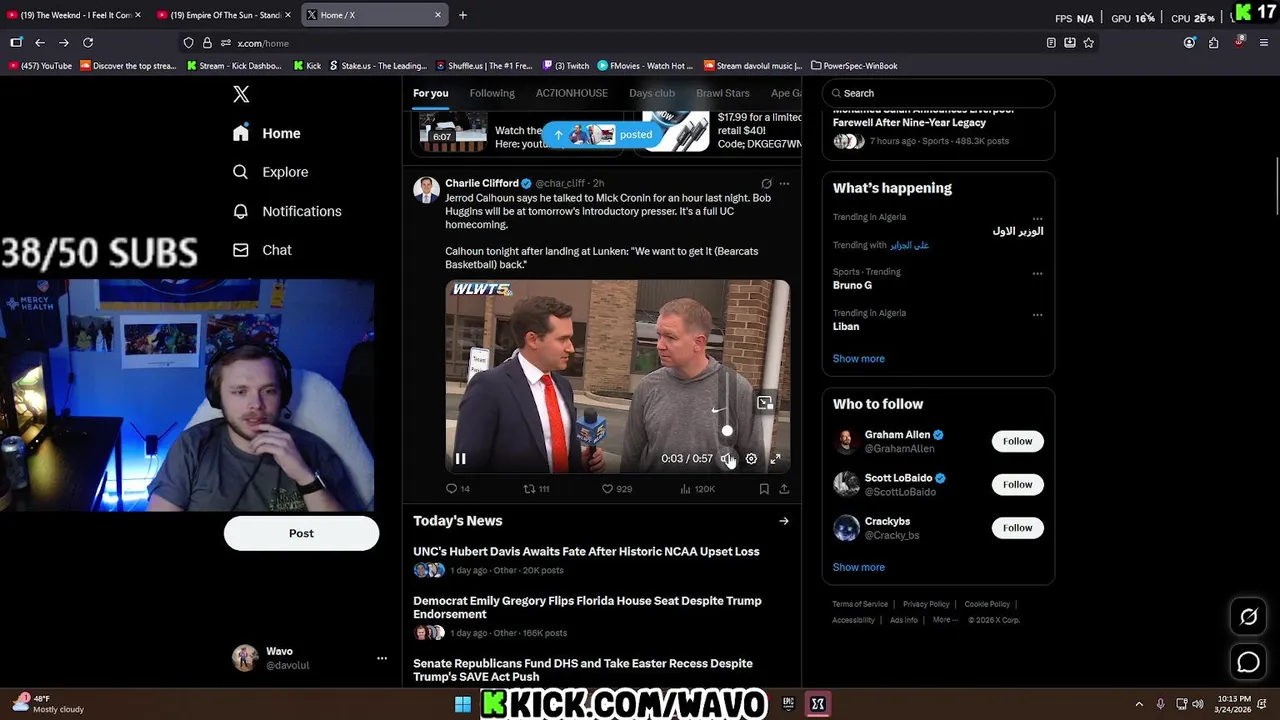Adjust the video volume slider handle
This screenshot has width=1280, height=720.
pos(727,431)
